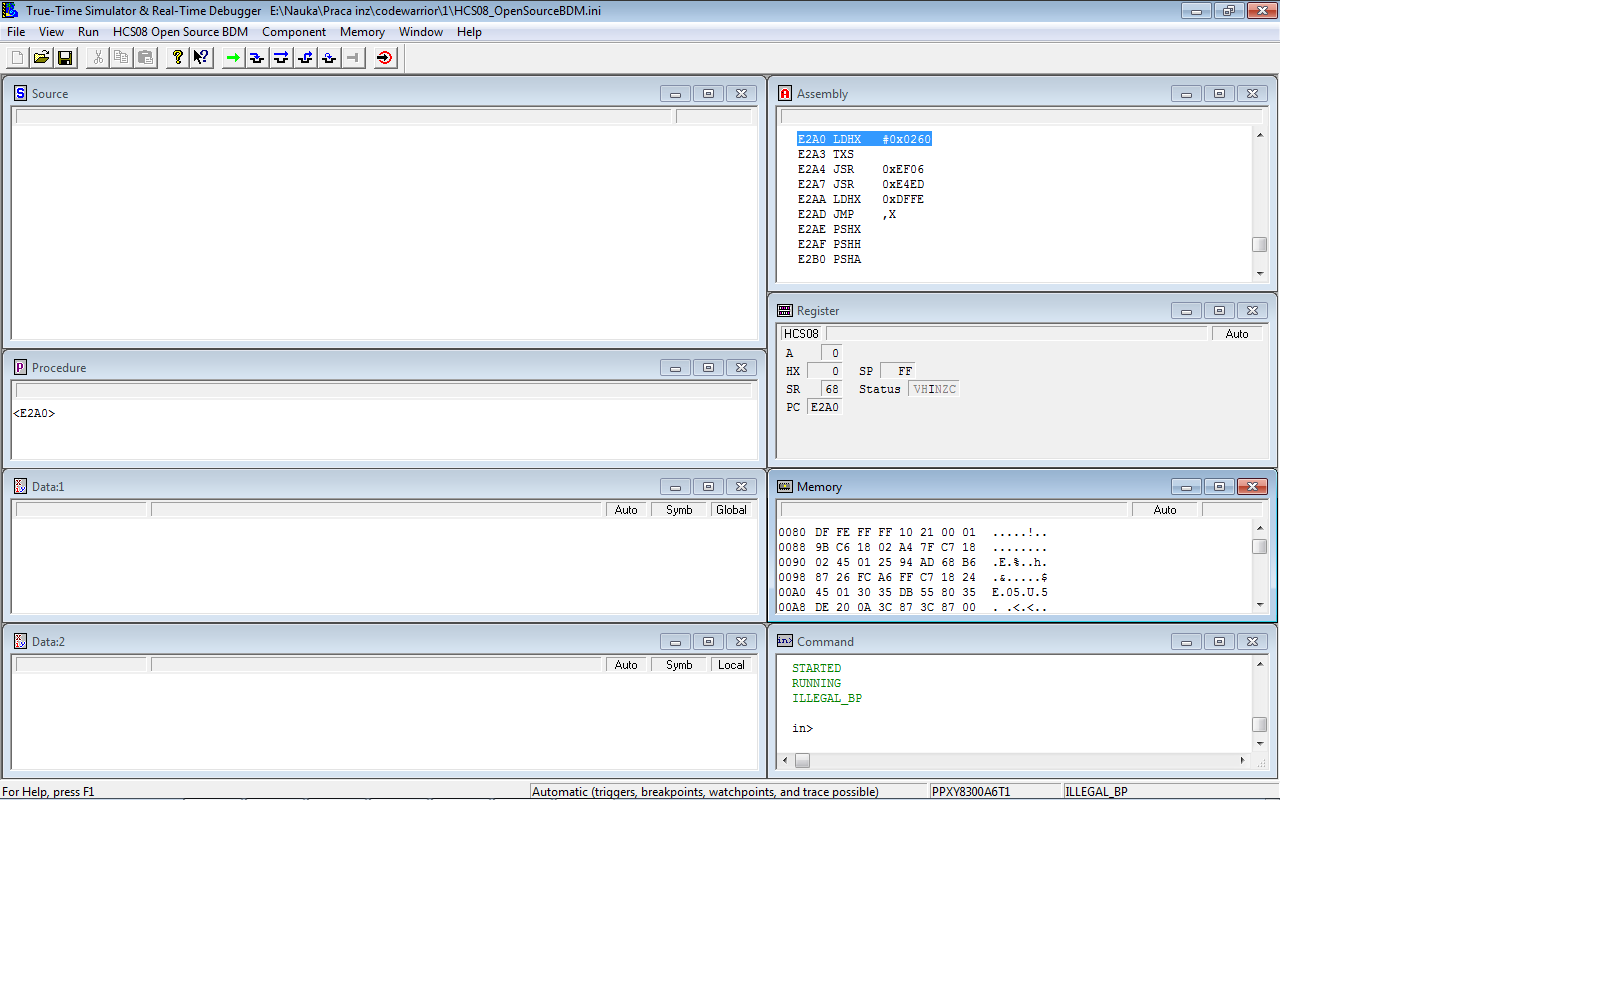Click the in> command prompt line

coord(803,728)
